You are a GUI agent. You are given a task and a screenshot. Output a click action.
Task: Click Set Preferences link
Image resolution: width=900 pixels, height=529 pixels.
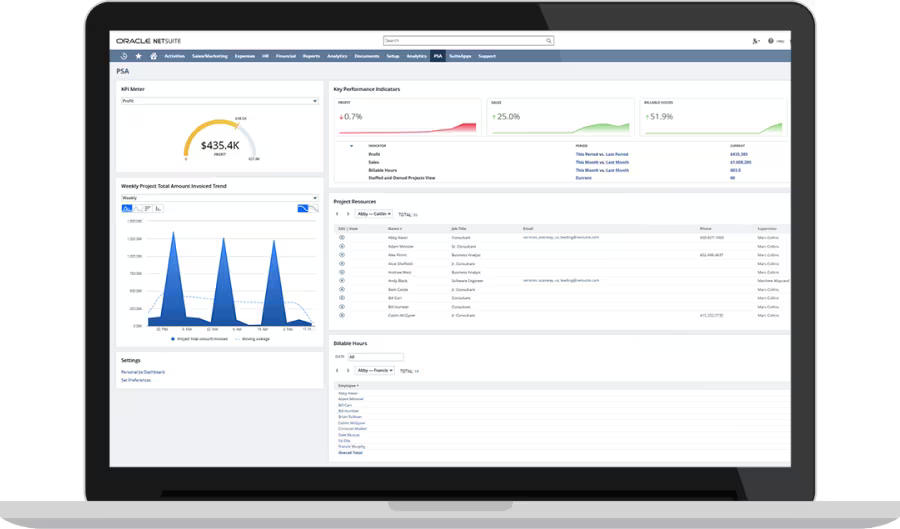click(135, 380)
